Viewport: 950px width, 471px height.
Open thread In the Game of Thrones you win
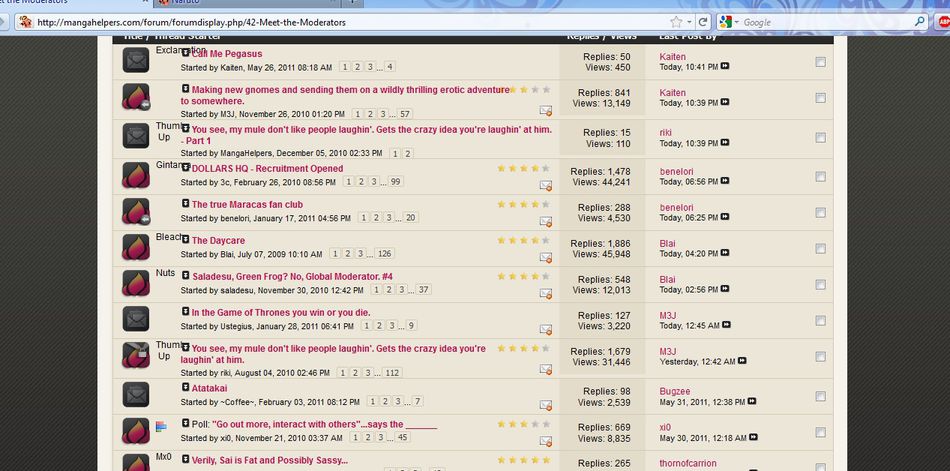pyautogui.click(x=281, y=313)
